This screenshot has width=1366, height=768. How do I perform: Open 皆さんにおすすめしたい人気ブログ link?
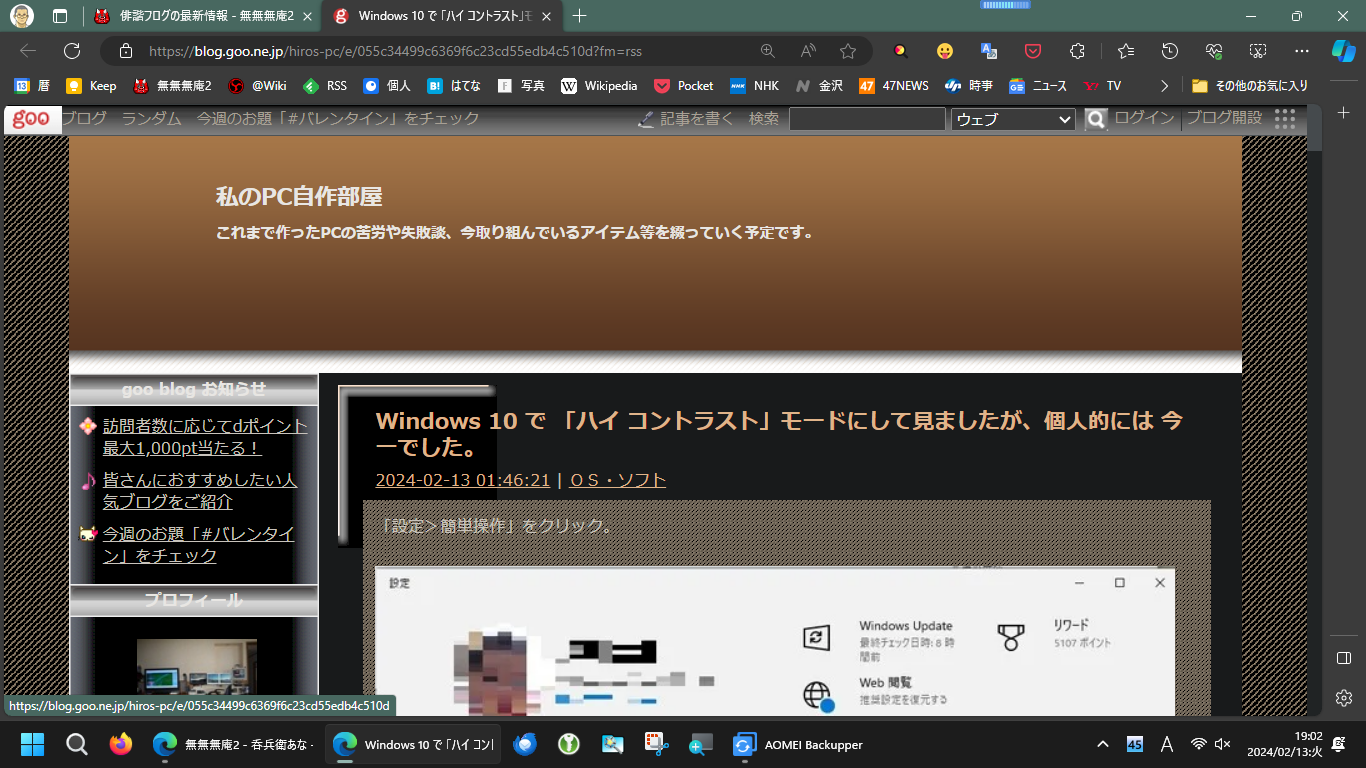200,491
